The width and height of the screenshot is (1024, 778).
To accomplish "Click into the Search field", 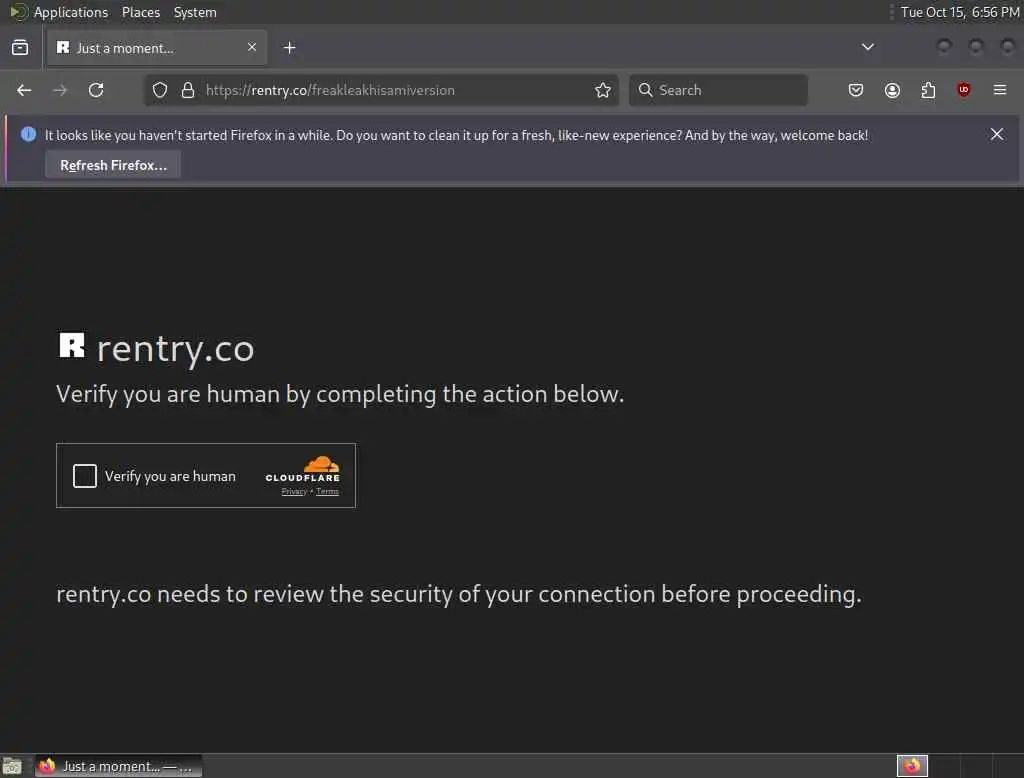I will [x=718, y=90].
